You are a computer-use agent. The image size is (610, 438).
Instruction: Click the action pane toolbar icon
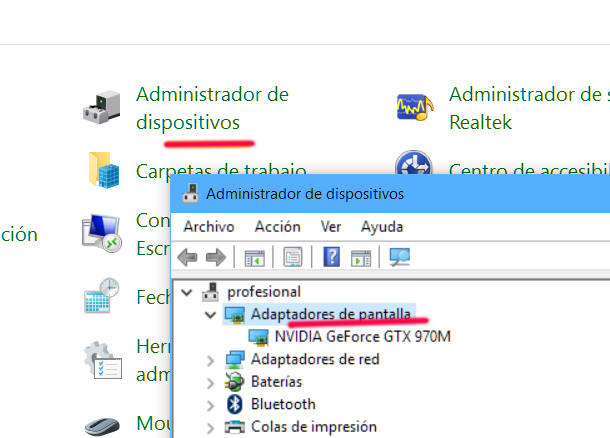pos(361,258)
